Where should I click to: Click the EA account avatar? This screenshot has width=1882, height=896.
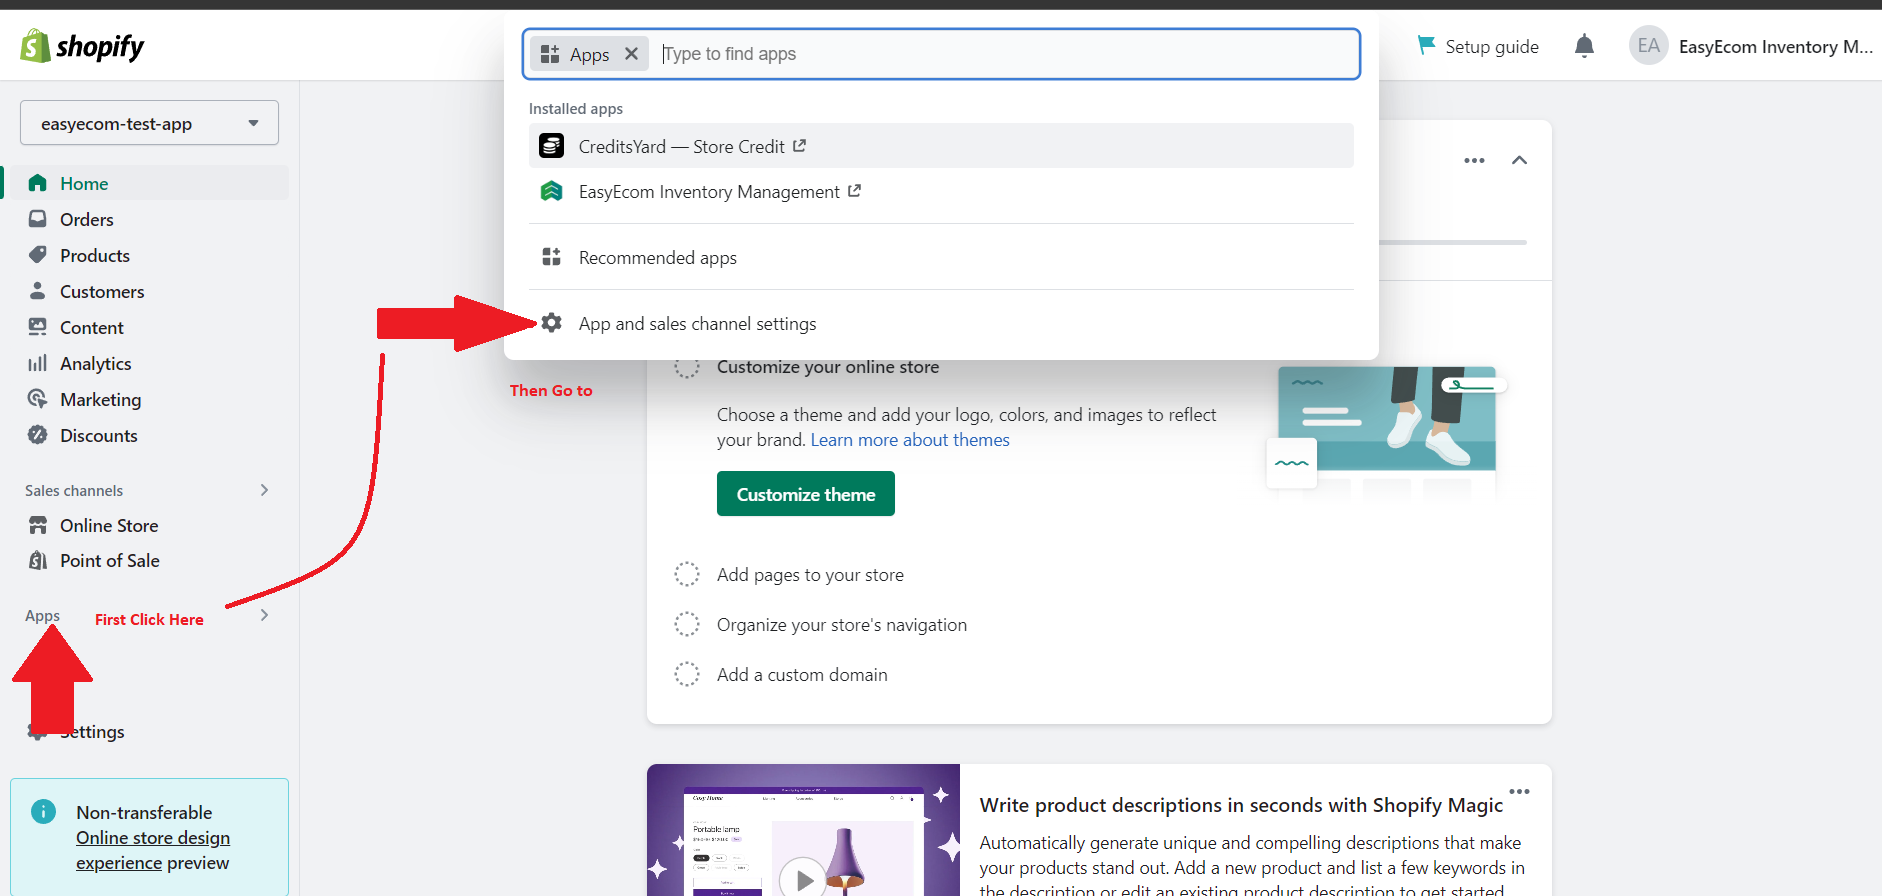click(1648, 46)
